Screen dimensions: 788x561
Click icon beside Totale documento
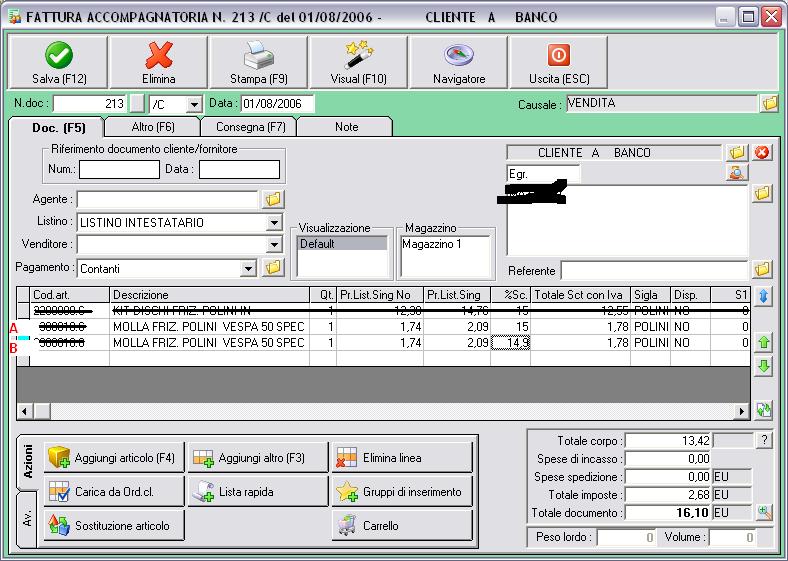[x=764, y=513]
